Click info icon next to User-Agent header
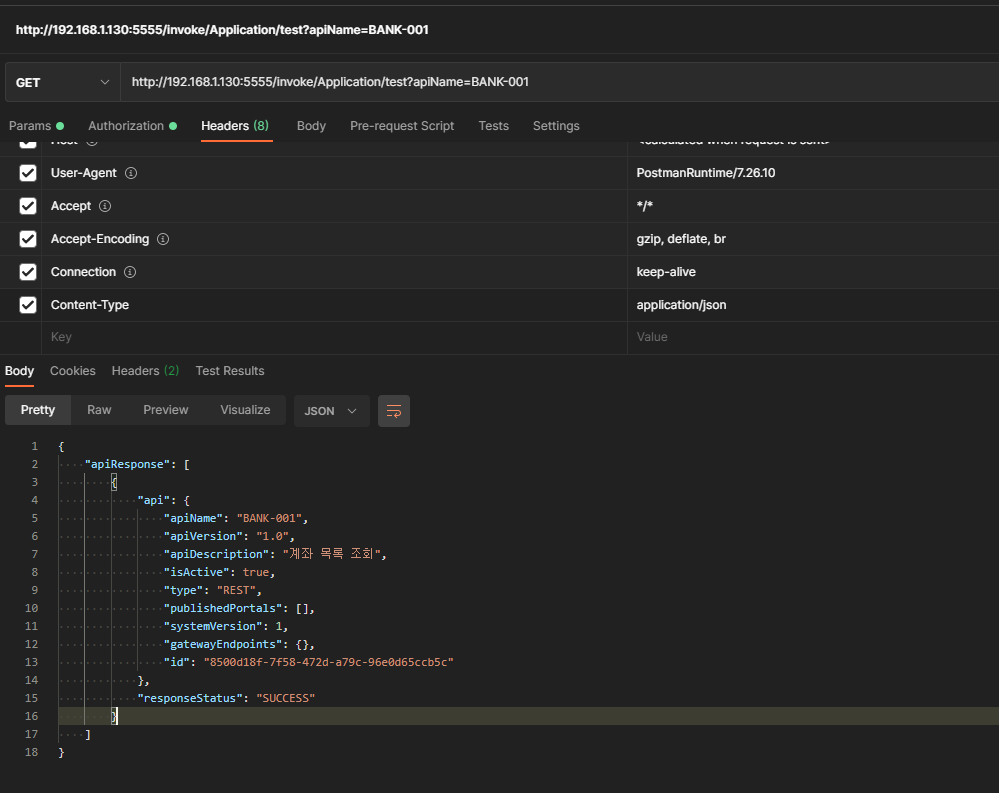 click(131, 173)
